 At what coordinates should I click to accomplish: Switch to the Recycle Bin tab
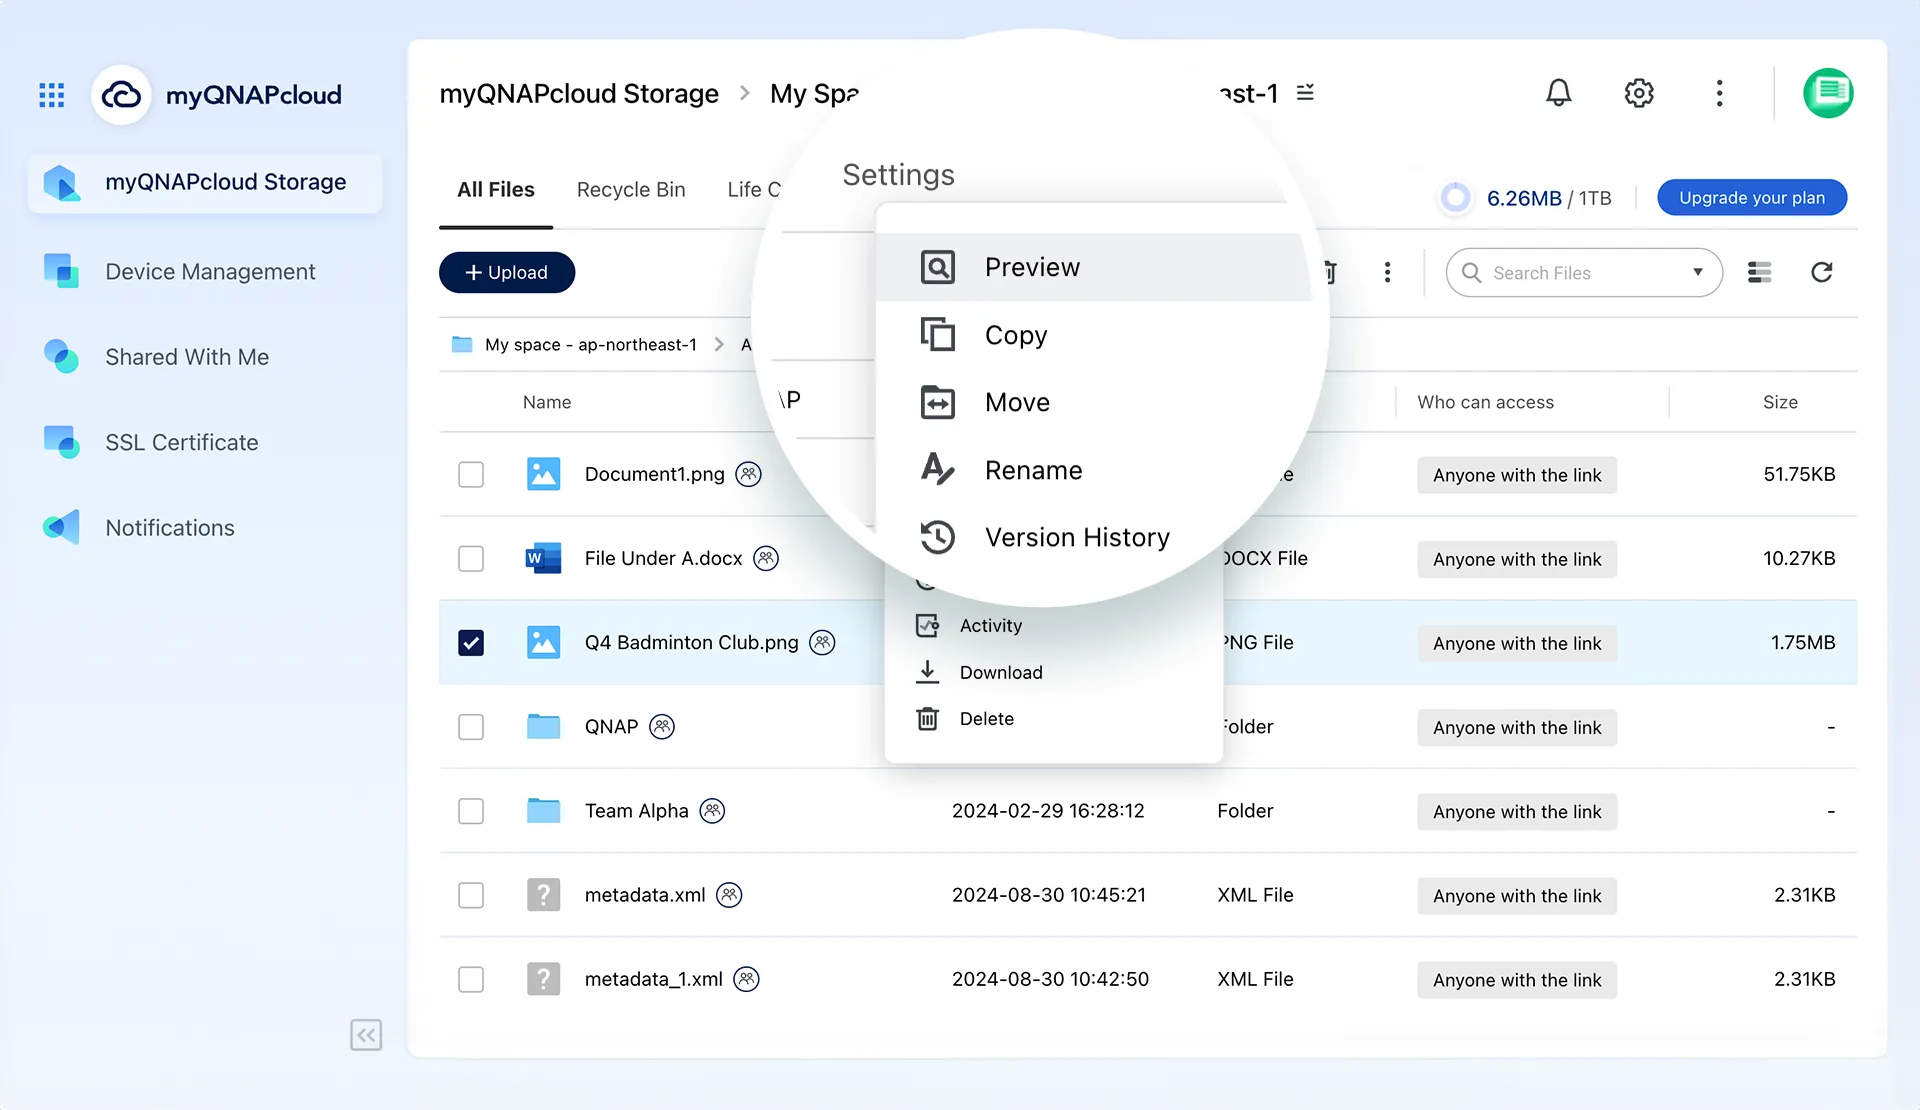[x=630, y=189]
